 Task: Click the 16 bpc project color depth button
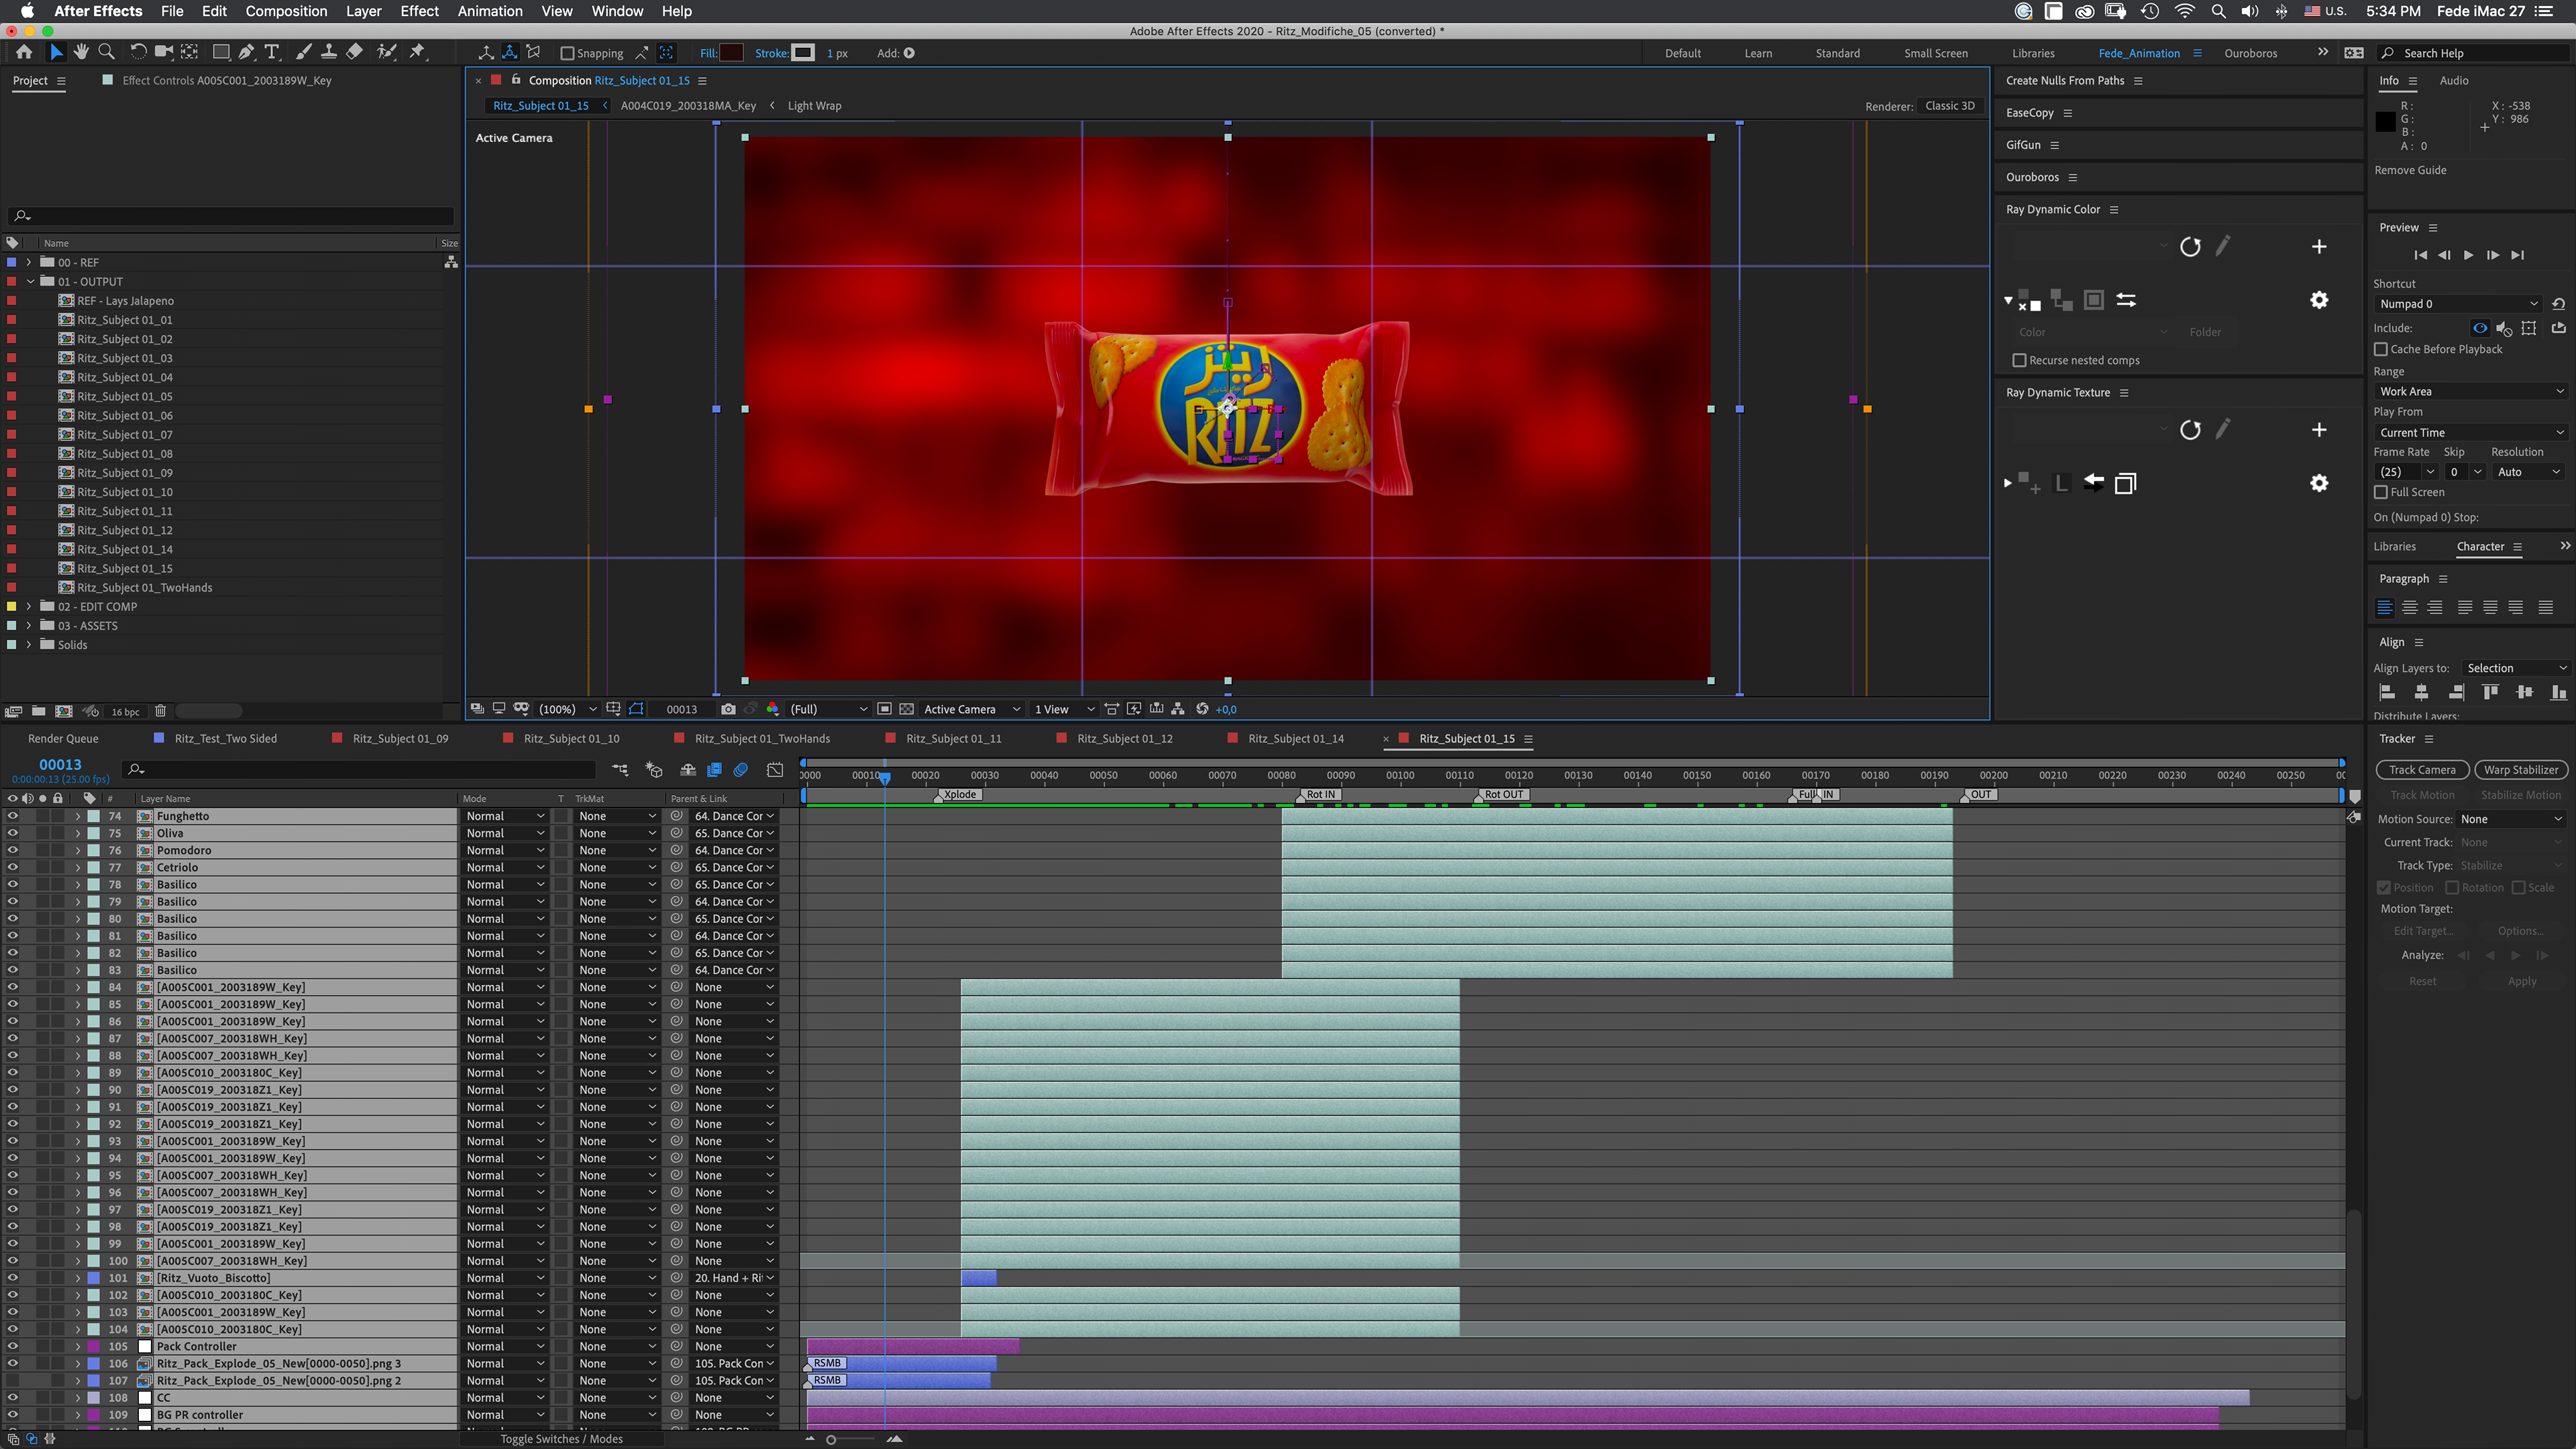pyautogui.click(x=125, y=711)
